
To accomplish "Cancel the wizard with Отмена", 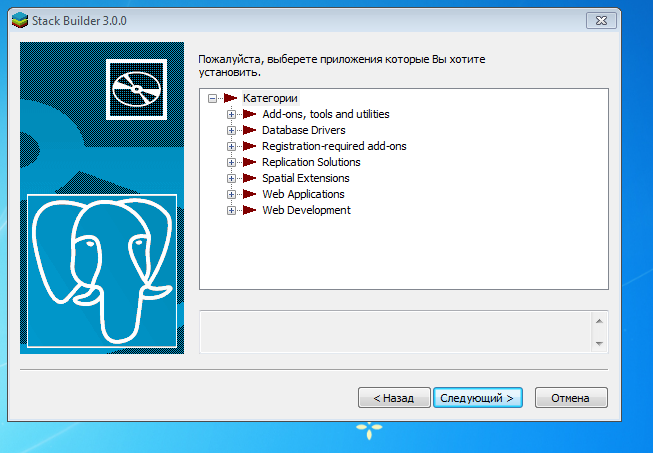I will (571, 398).
